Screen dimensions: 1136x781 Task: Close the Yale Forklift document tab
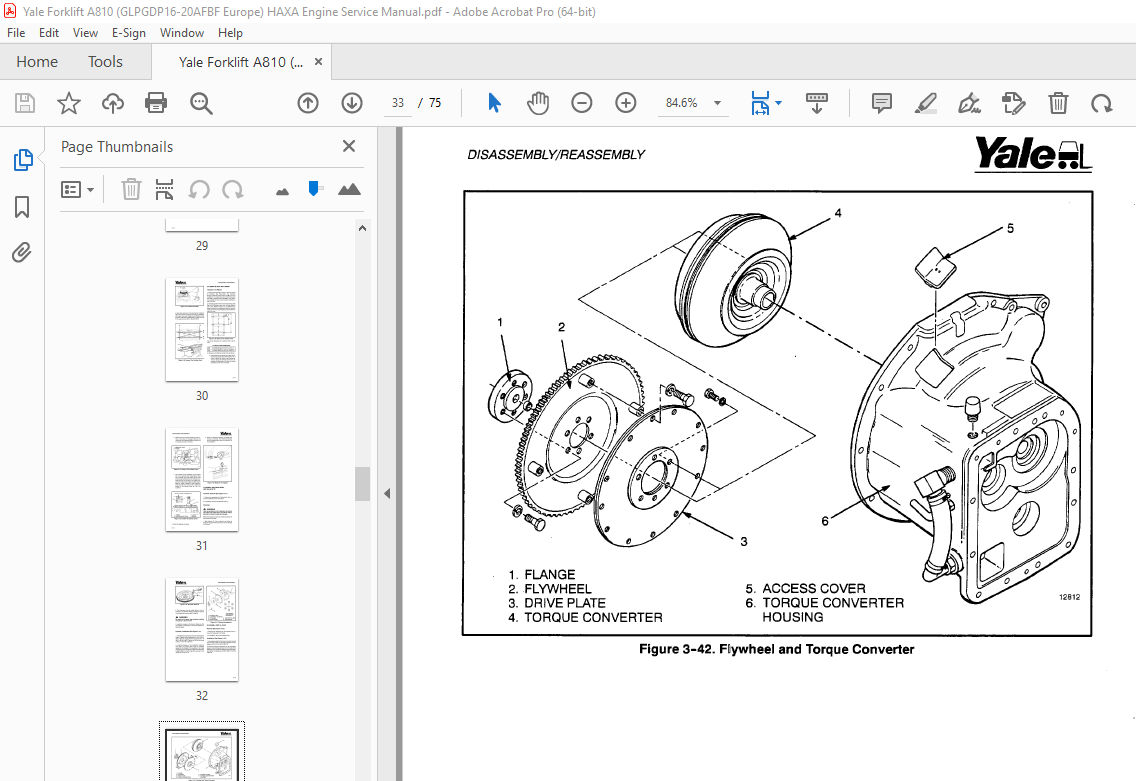318,62
